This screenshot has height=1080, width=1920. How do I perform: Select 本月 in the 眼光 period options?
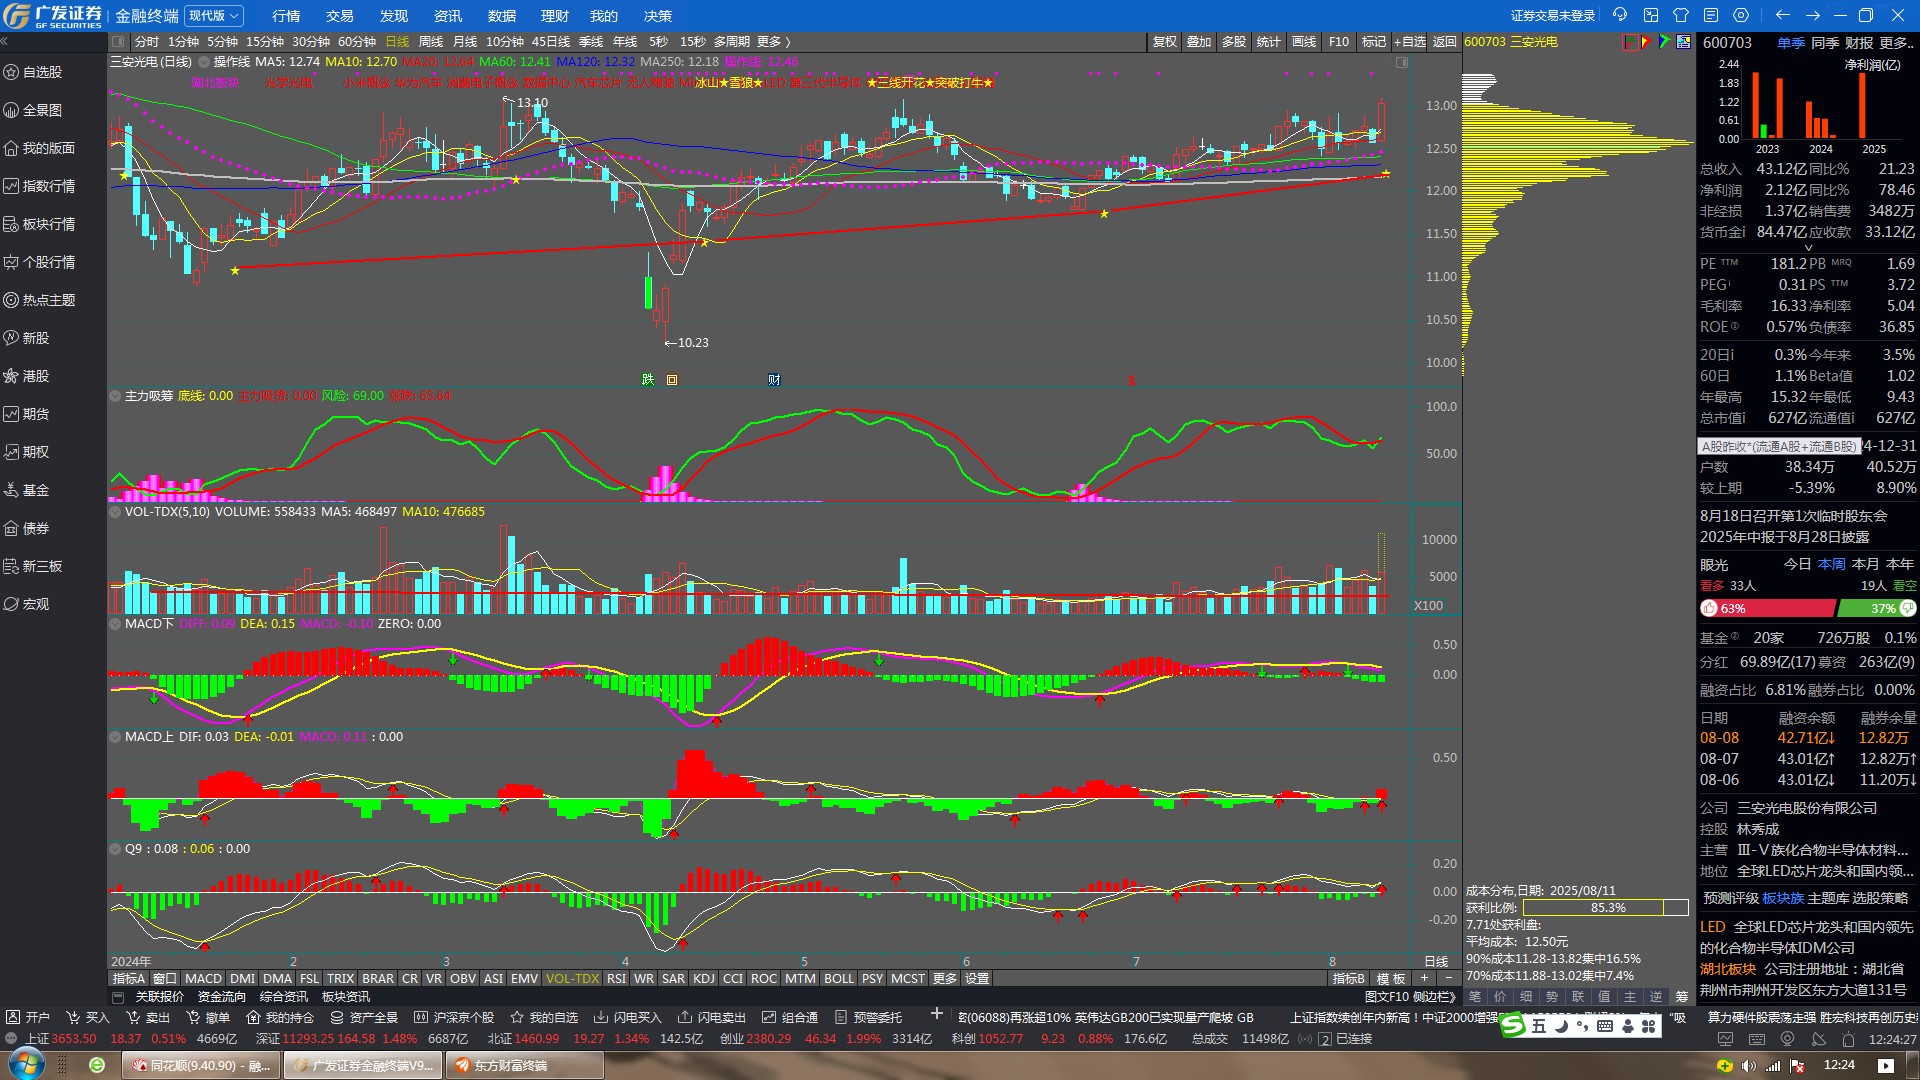point(1865,564)
